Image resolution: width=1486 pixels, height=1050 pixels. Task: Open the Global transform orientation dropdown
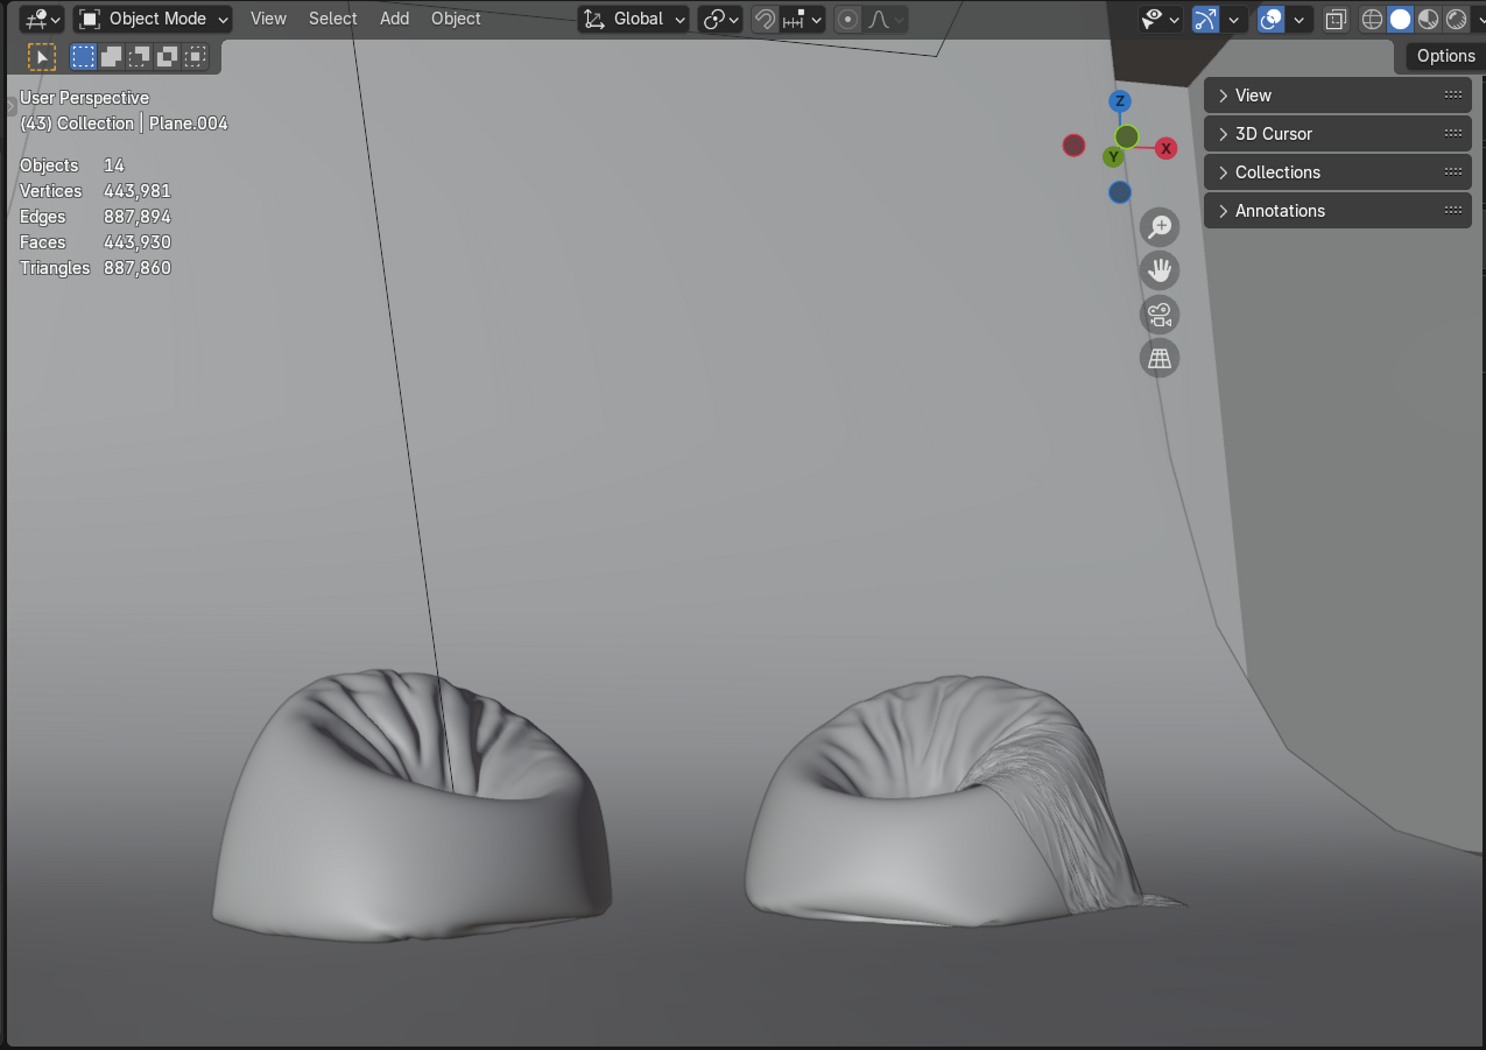pyautogui.click(x=634, y=19)
